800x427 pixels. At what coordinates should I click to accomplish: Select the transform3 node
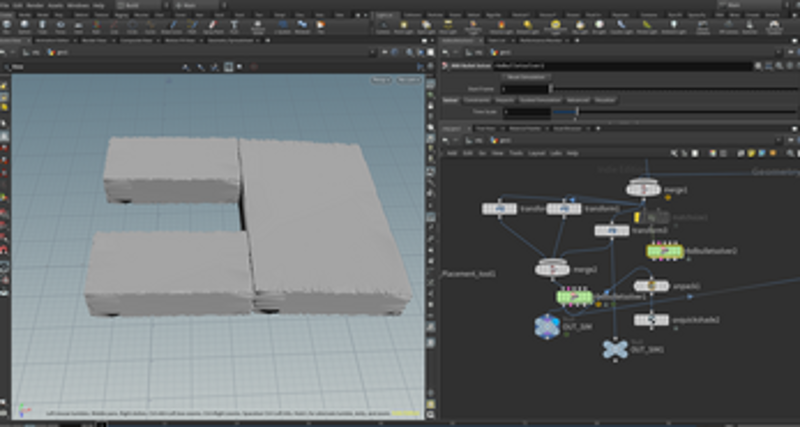coord(611,230)
